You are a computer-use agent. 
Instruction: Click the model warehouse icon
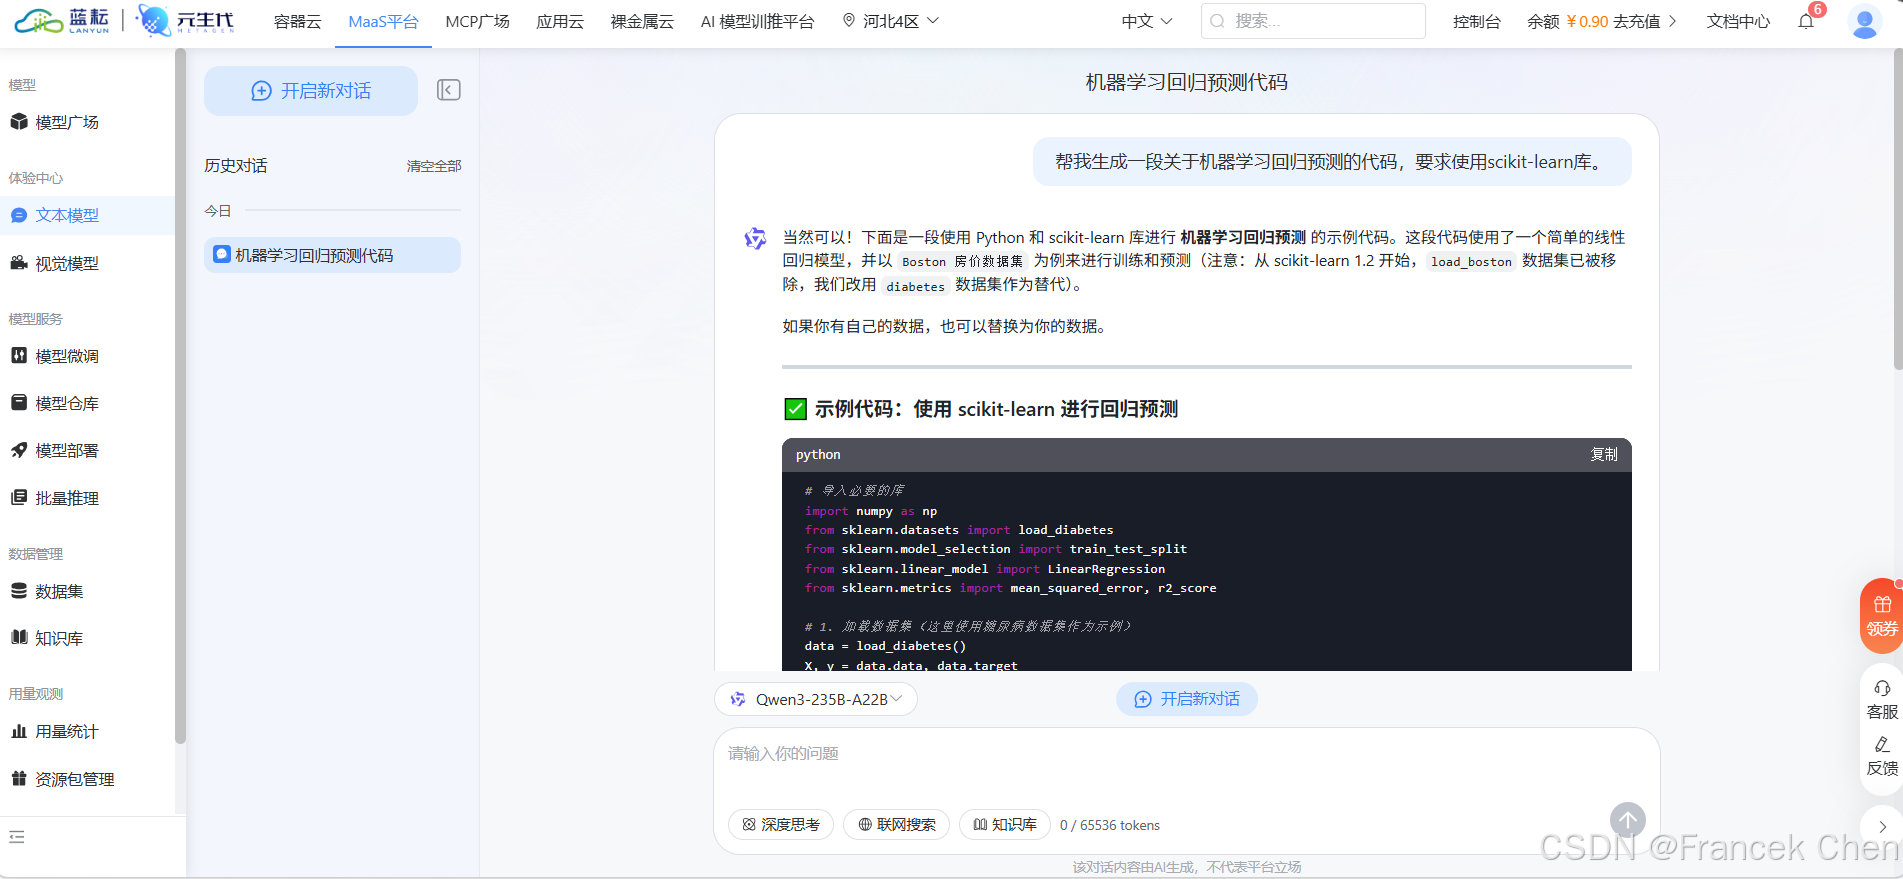[19, 403]
